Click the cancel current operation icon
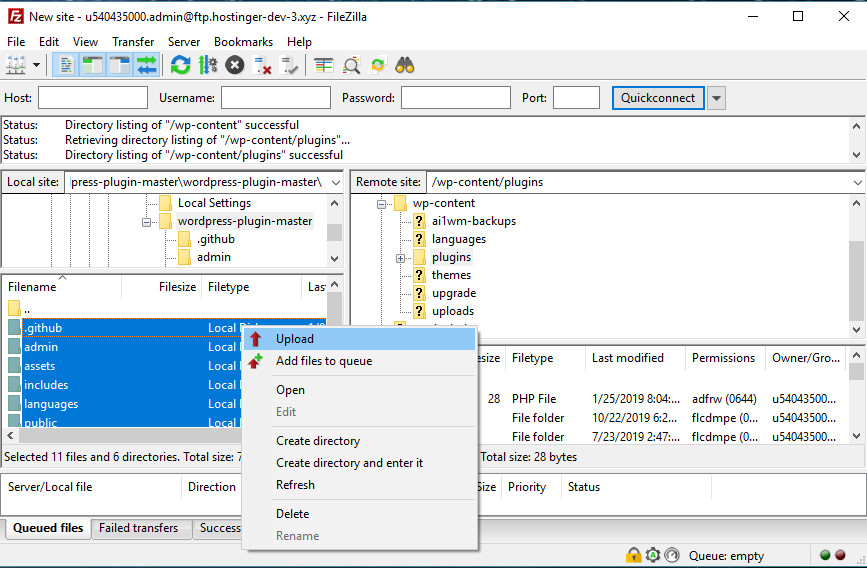 click(235, 65)
